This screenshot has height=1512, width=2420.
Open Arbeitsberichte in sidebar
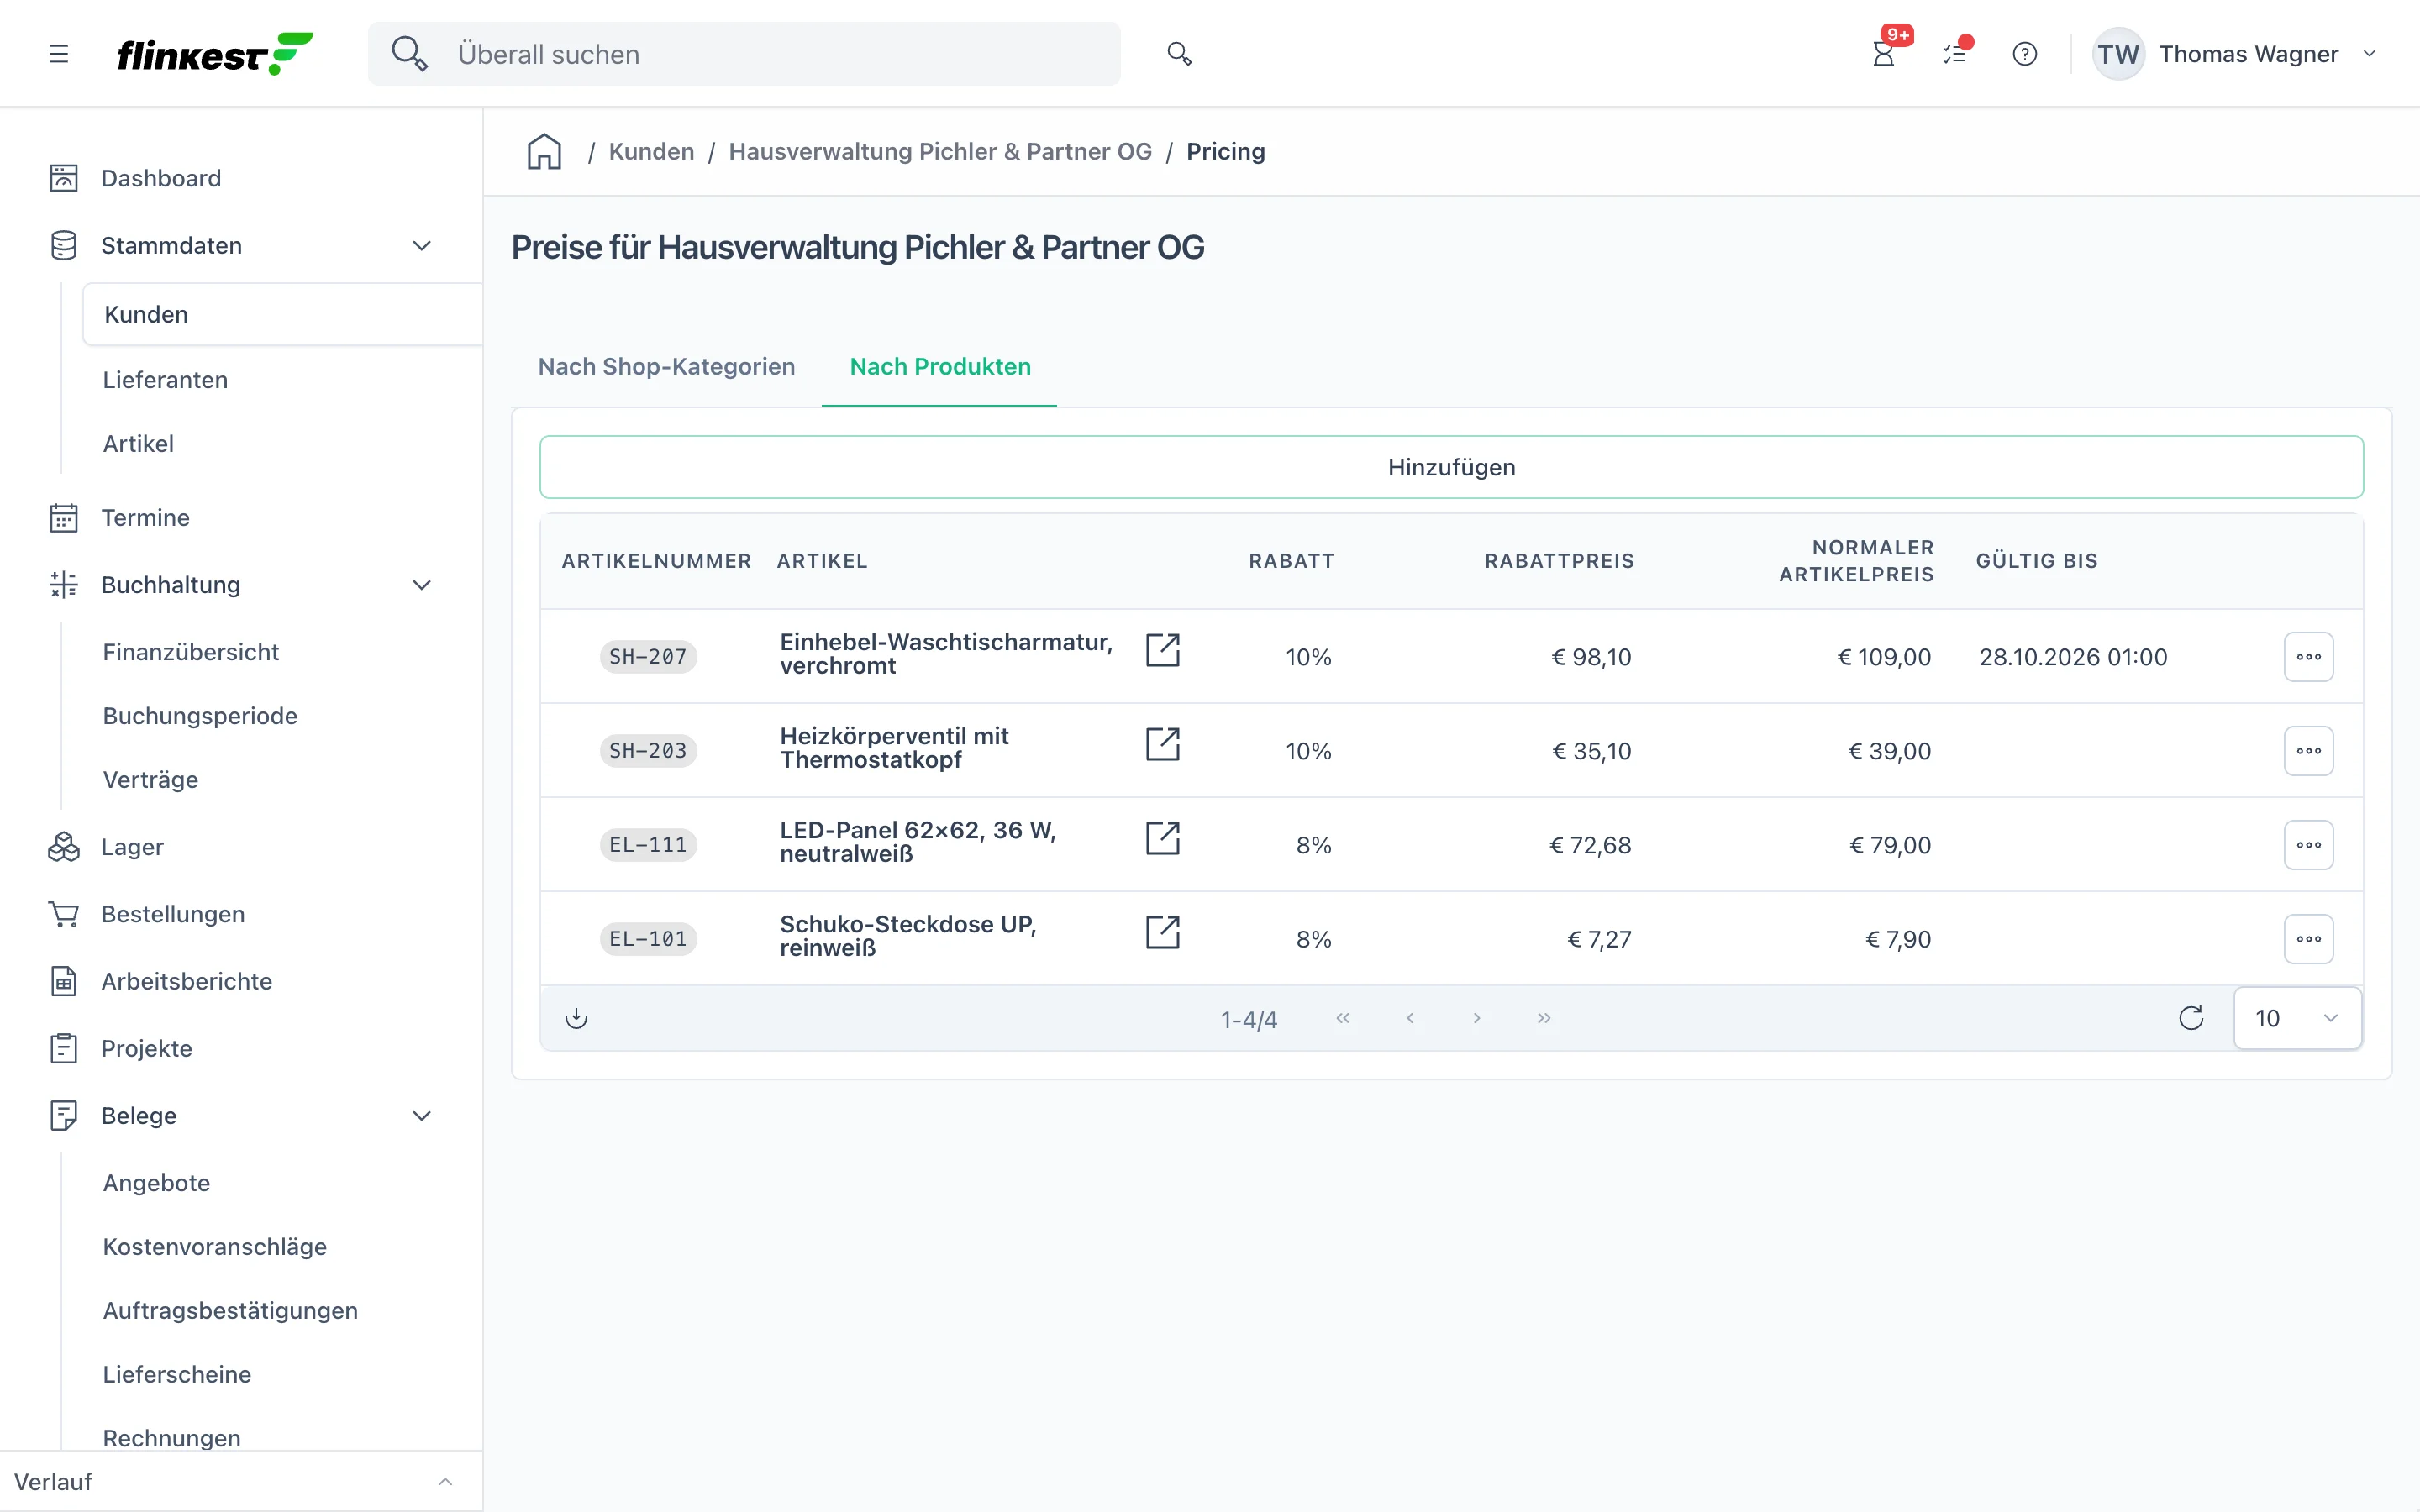tap(186, 981)
